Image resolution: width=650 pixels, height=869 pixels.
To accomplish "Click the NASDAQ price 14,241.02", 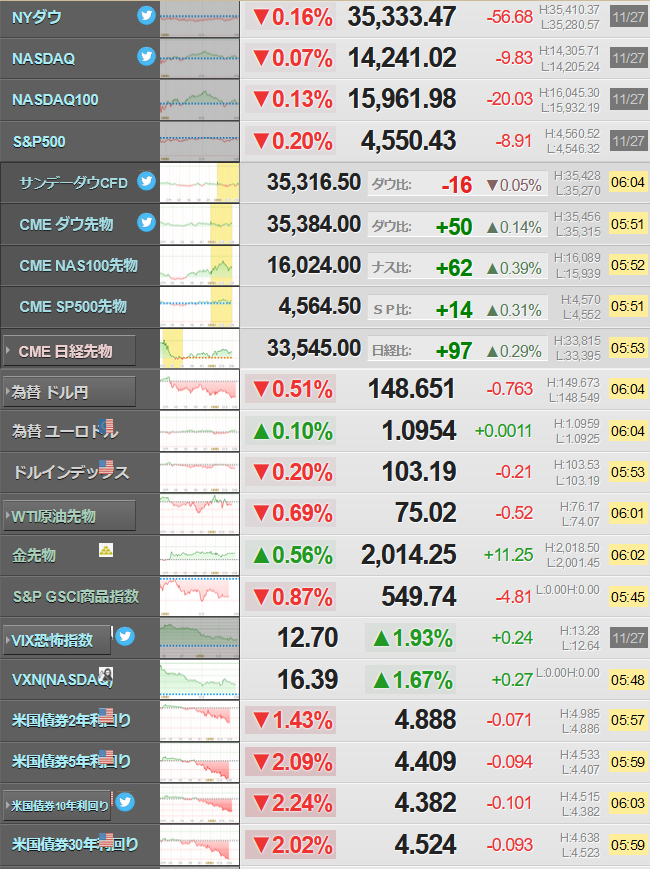I will [x=402, y=58].
